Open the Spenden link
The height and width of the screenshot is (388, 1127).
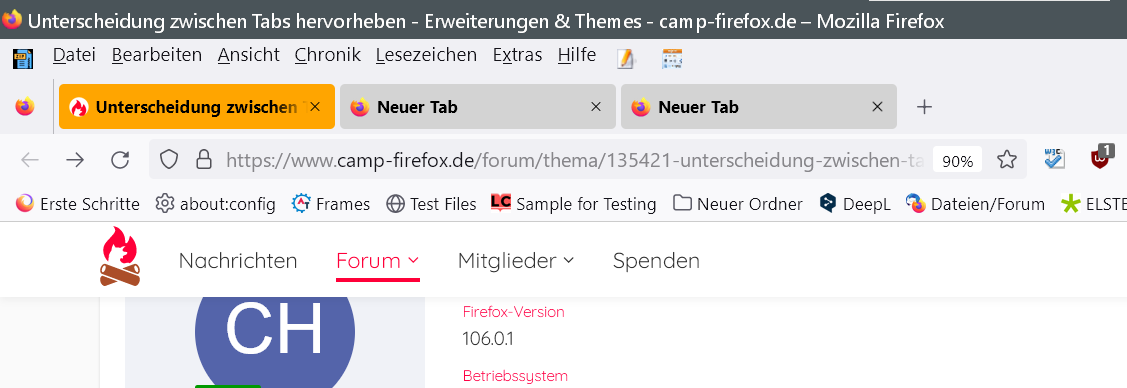(656, 260)
